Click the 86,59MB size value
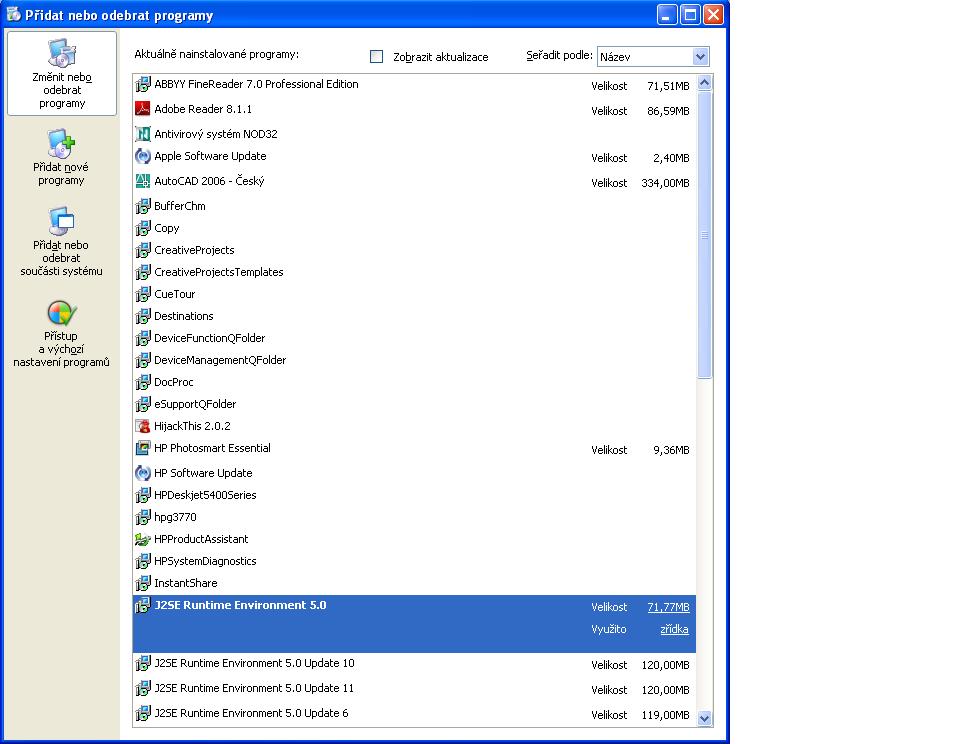953x744 pixels. pyautogui.click(x=668, y=111)
